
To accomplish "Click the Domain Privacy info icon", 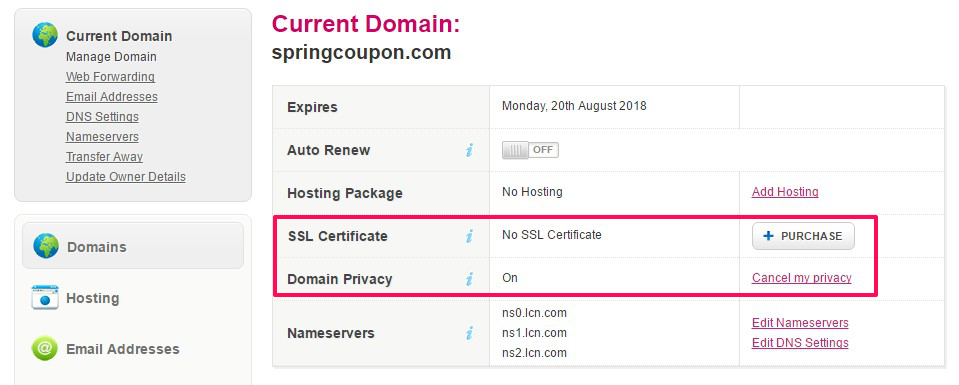I will tap(469, 279).
